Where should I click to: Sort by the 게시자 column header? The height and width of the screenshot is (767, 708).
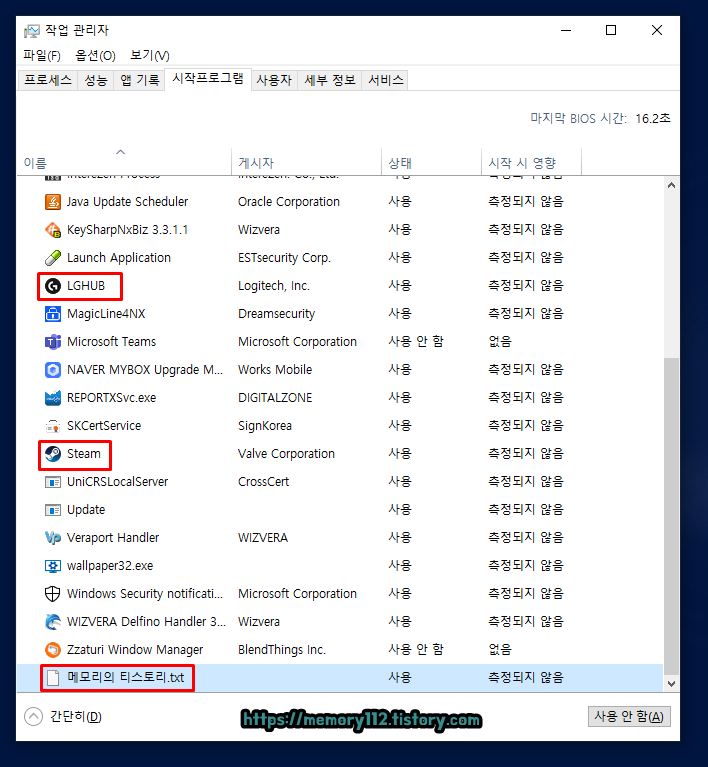pyautogui.click(x=306, y=160)
